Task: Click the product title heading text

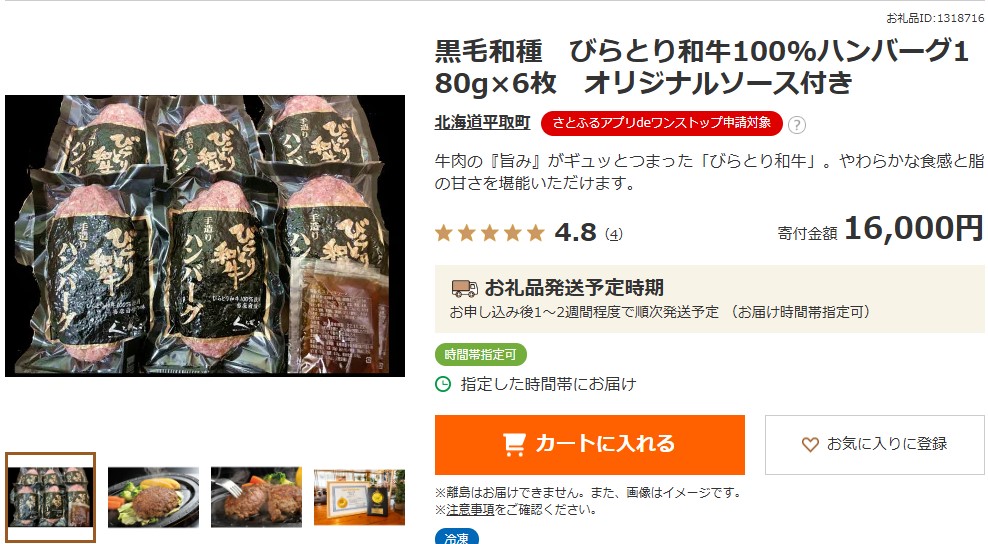Action: click(701, 67)
